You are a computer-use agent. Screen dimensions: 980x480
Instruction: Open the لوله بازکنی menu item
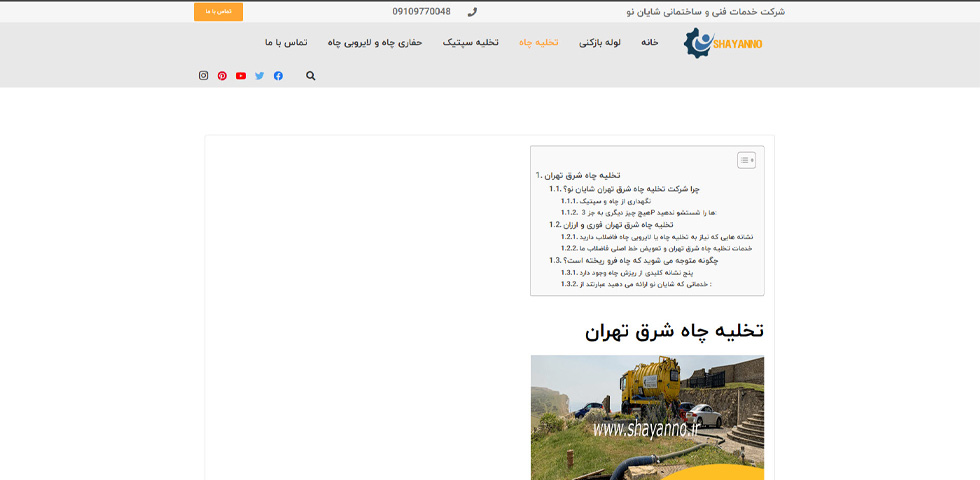tap(599, 42)
